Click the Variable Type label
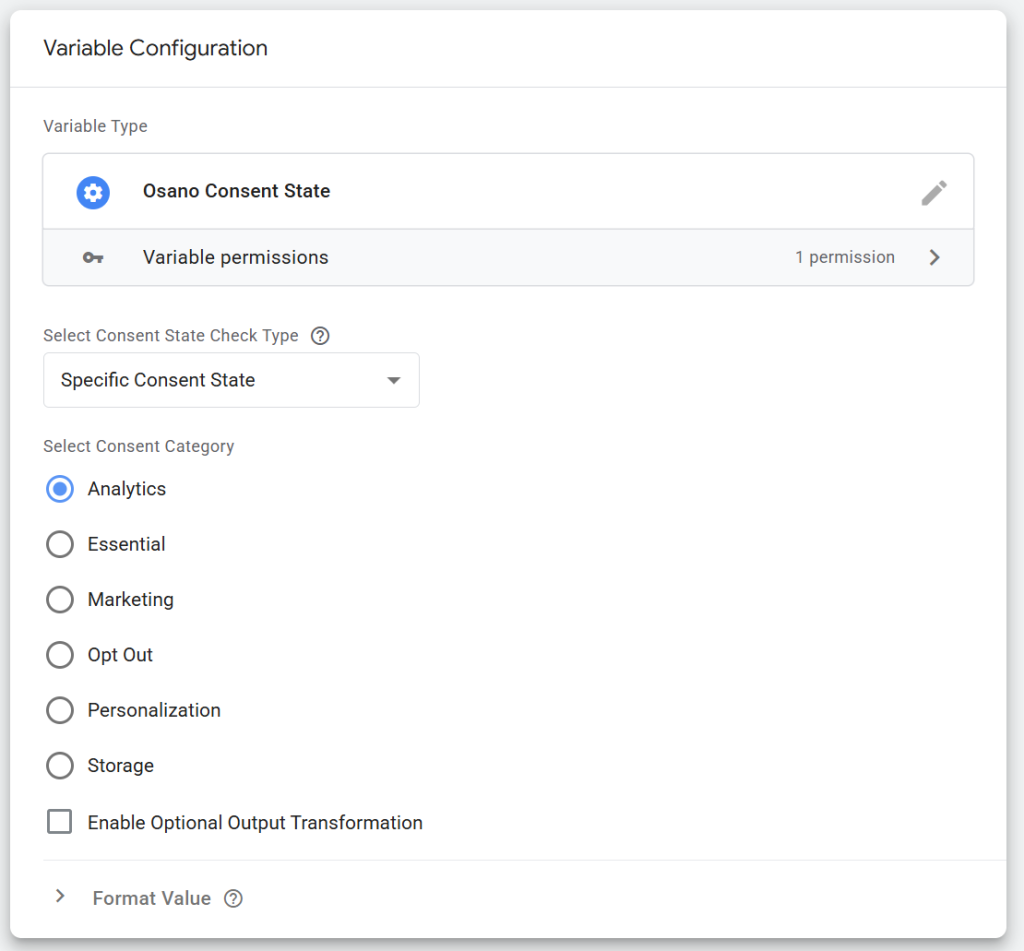The width and height of the screenshot is (1024, 951). pos(95,126)
